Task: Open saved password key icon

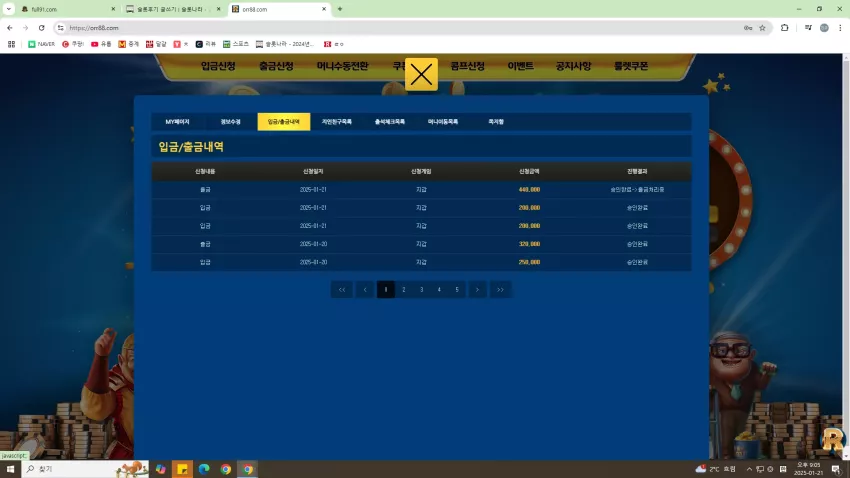Action: pyautogui.click(x=748, y=28)
